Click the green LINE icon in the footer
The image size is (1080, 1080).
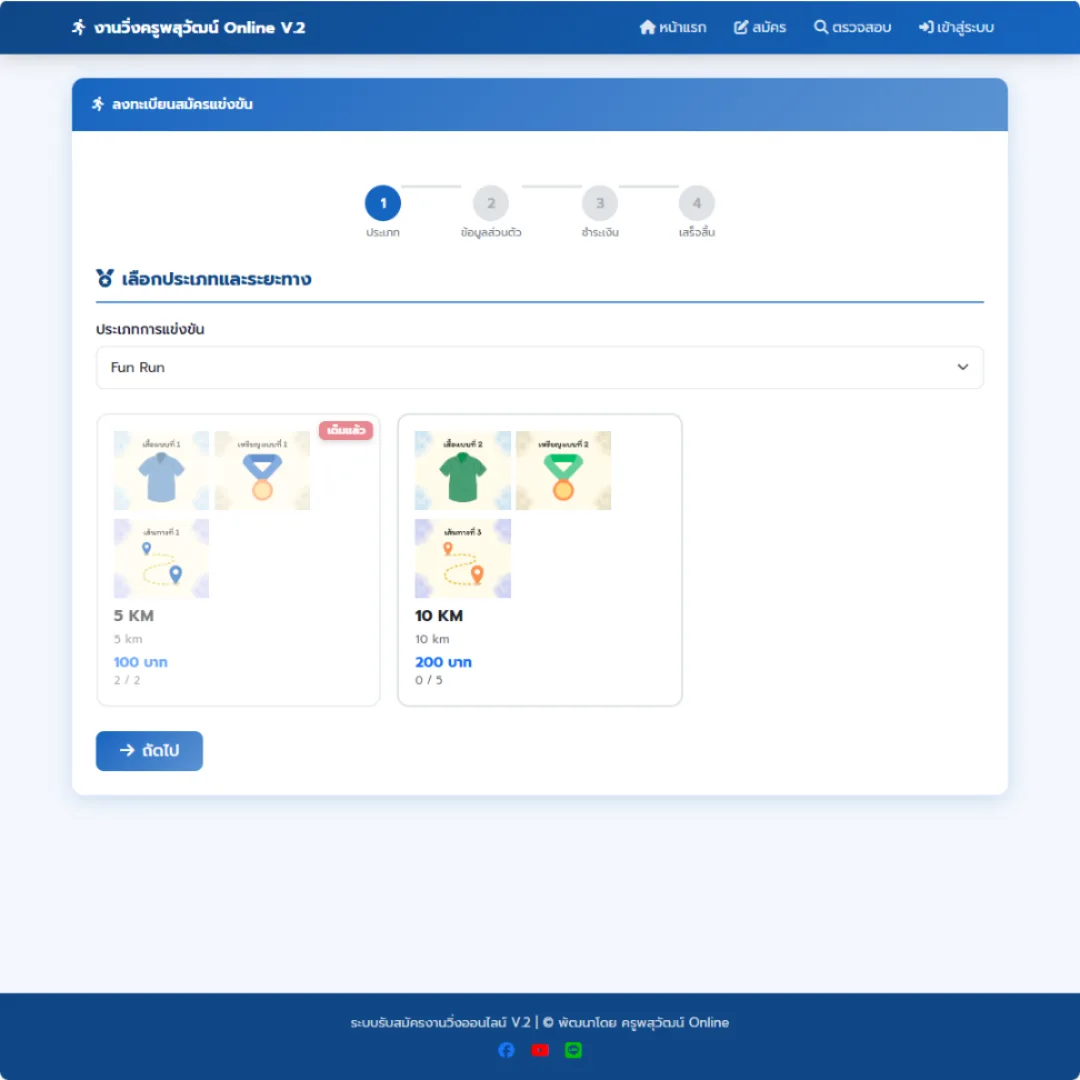(573, 1050)
